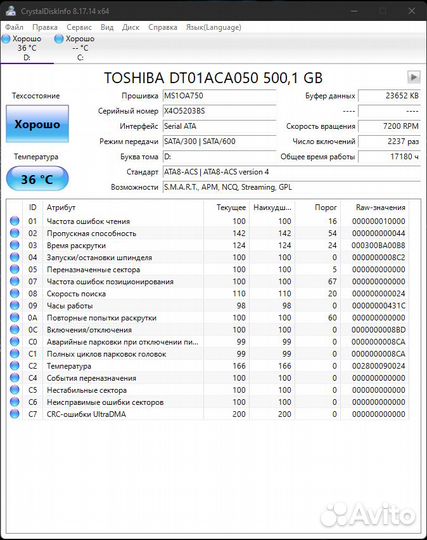This screenshot has height=540, width=427.
Task: Click the next disk arrow button
Action: point(414,77)
